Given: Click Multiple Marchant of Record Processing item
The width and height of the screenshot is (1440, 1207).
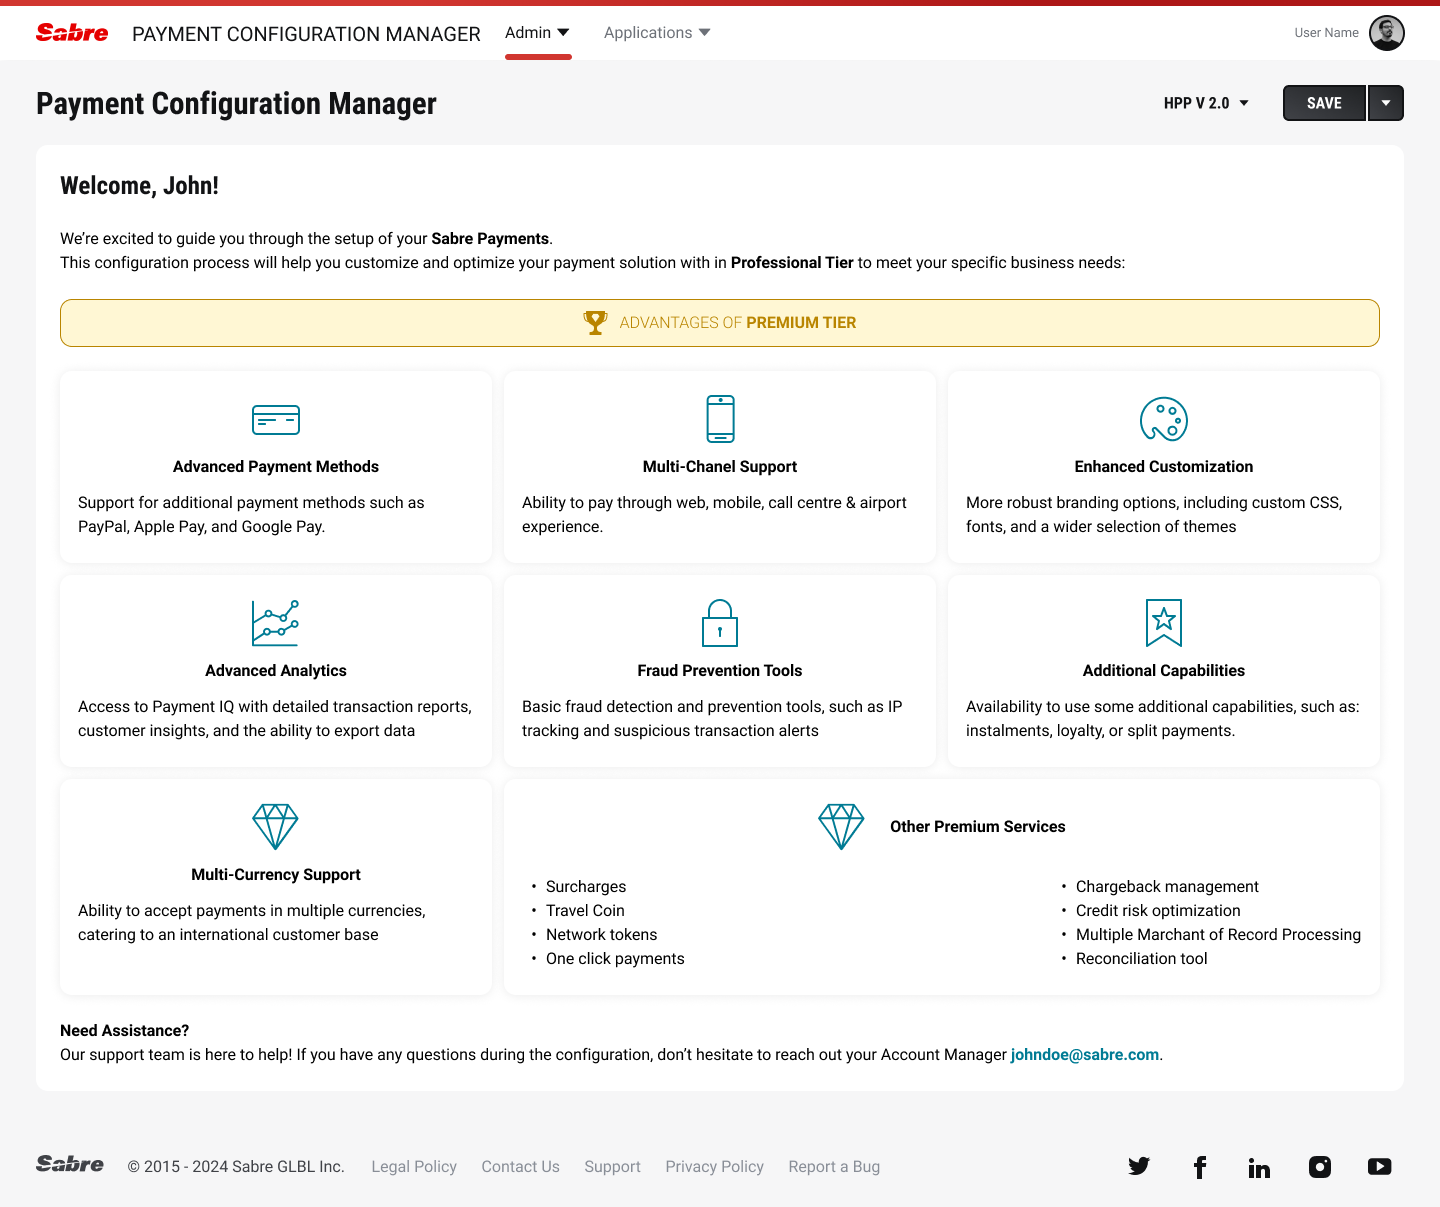Looking at the screenshot, I should 1218,935.
